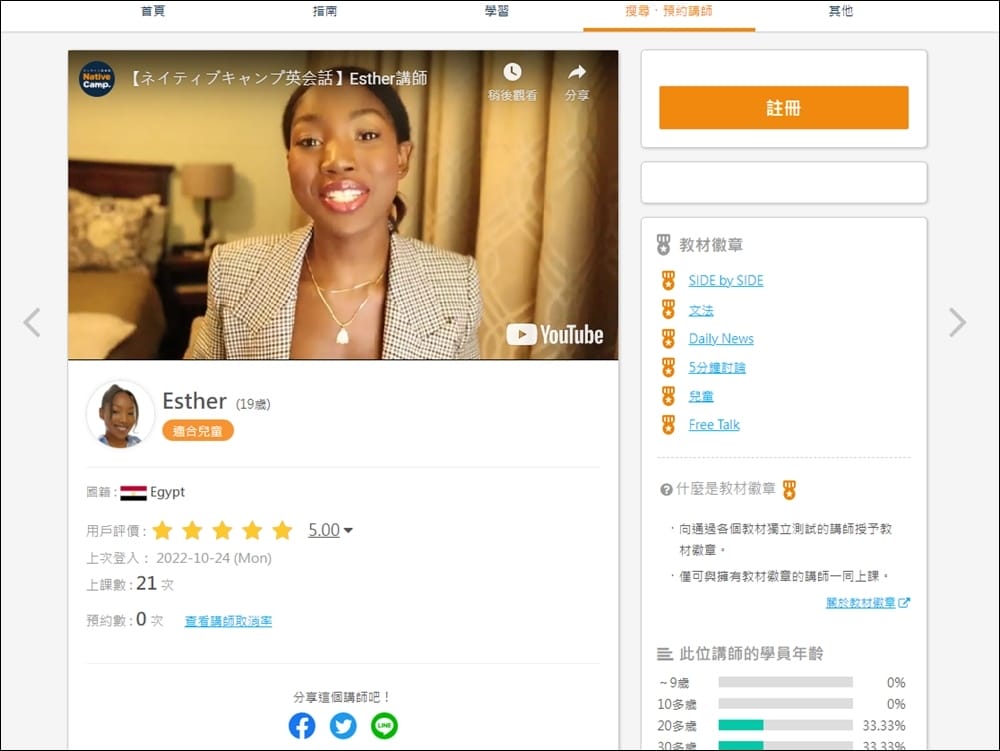
Task: Share teacher profile via the Facebook icon
Action: click(x=302, y=726)
